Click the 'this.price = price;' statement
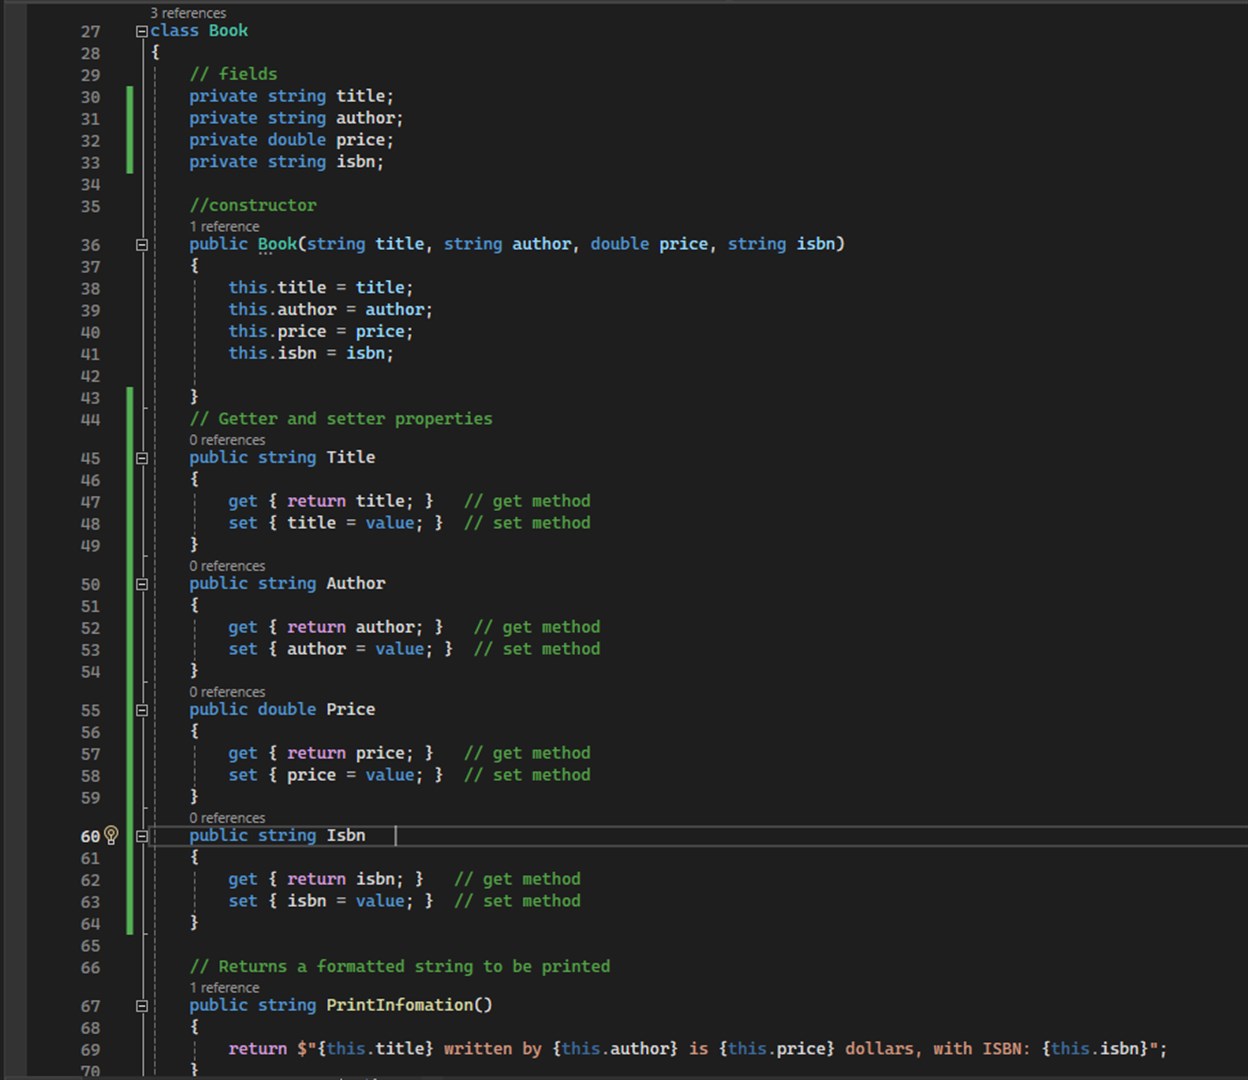This screenshot has height=1080, width=1248. click(x=321, y=332)
